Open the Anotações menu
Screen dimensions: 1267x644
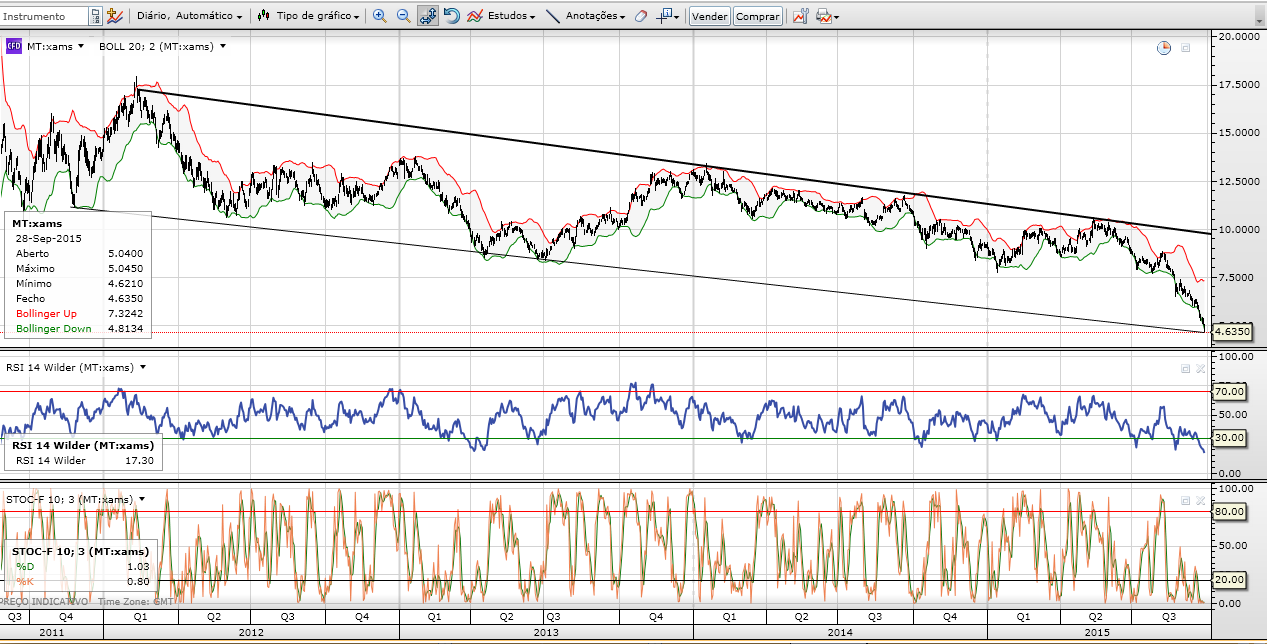[596, 17]
